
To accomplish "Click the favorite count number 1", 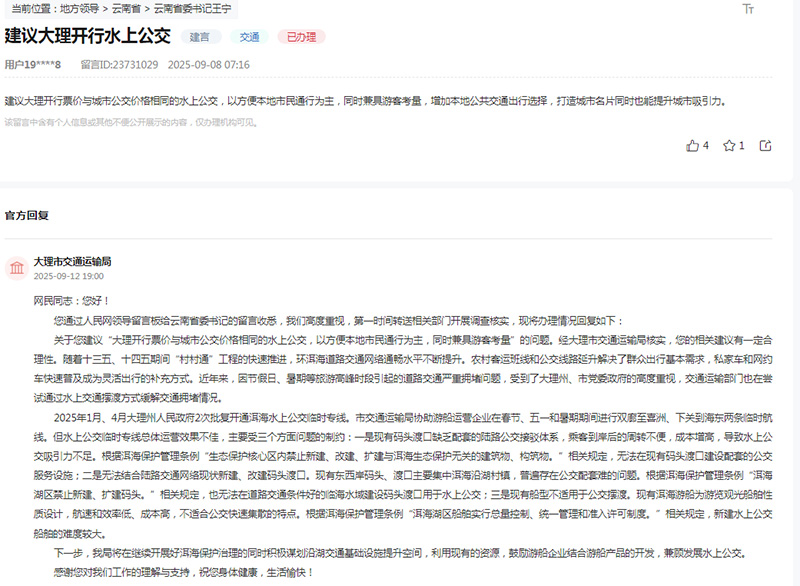I will [x=742, y=145].
